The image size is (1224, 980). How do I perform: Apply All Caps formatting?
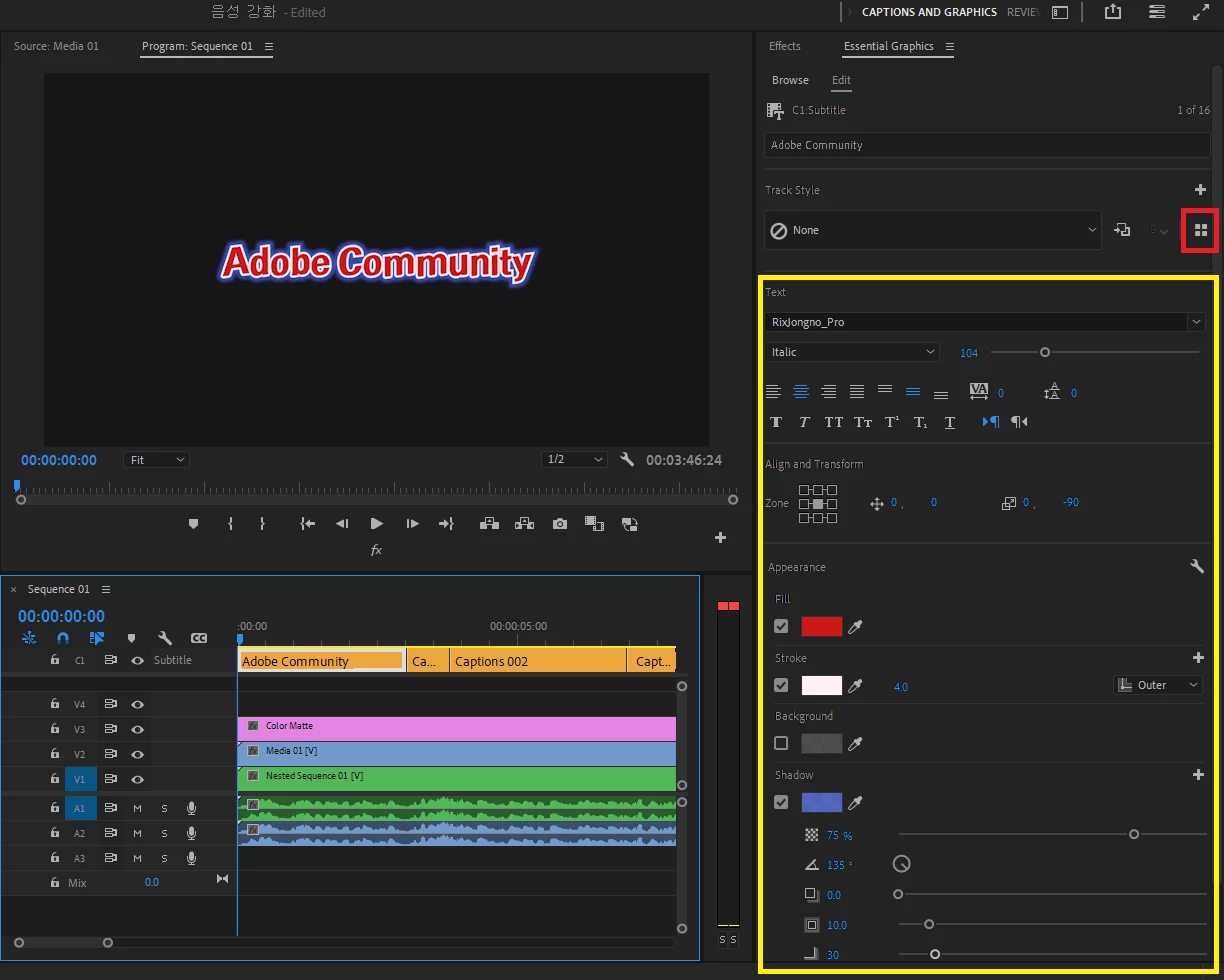click(x=833, y=422)
